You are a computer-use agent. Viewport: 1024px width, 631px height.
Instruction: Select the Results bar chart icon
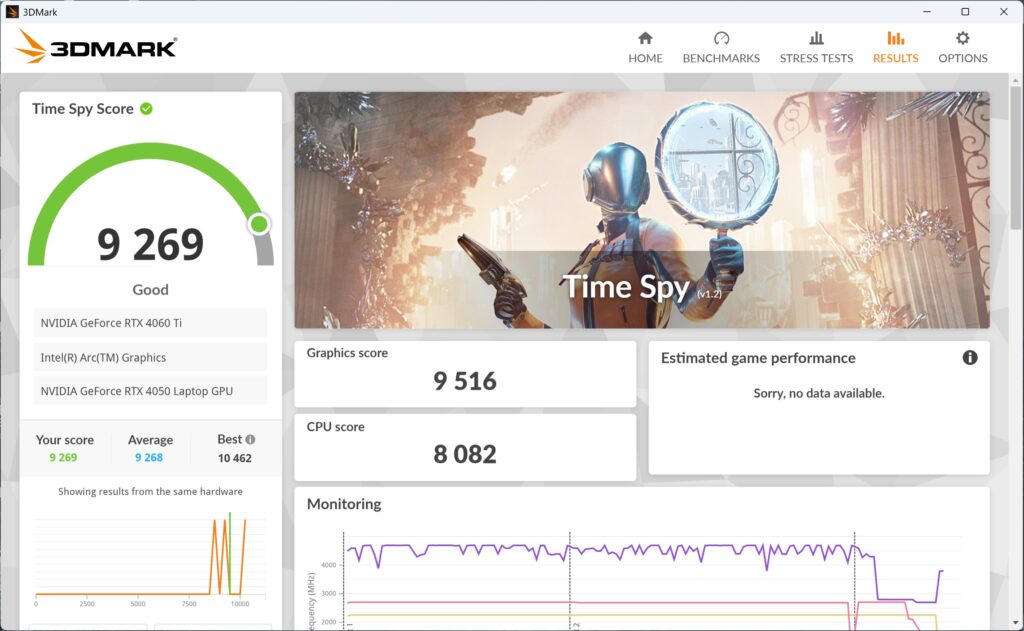(x=895, y=39)
